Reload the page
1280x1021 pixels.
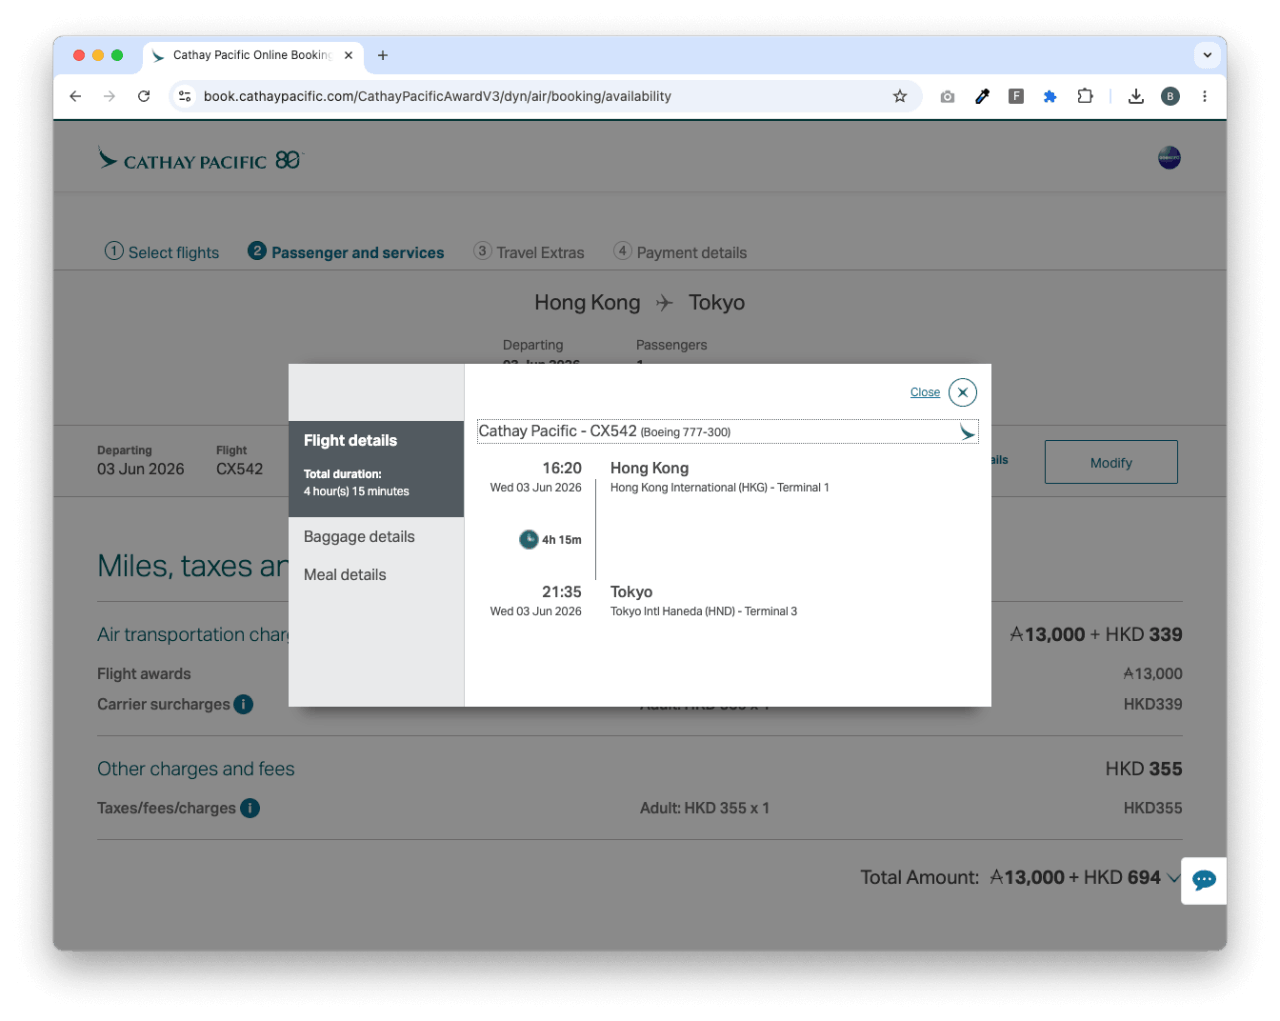pyautogui.click(x=144, y=96)
